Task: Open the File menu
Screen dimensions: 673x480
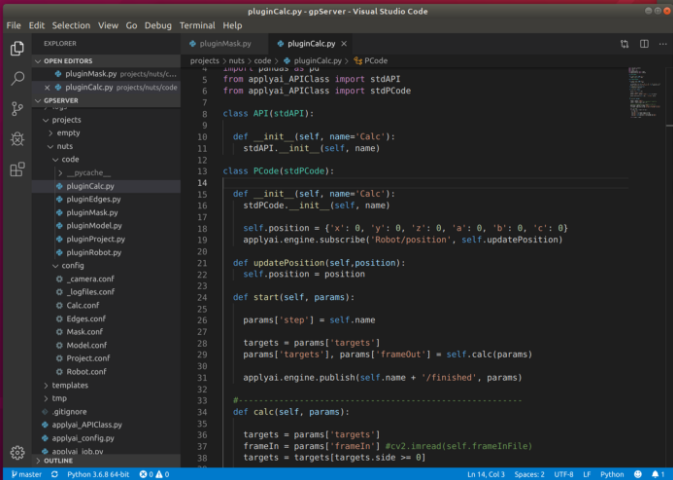Action: 14,26
